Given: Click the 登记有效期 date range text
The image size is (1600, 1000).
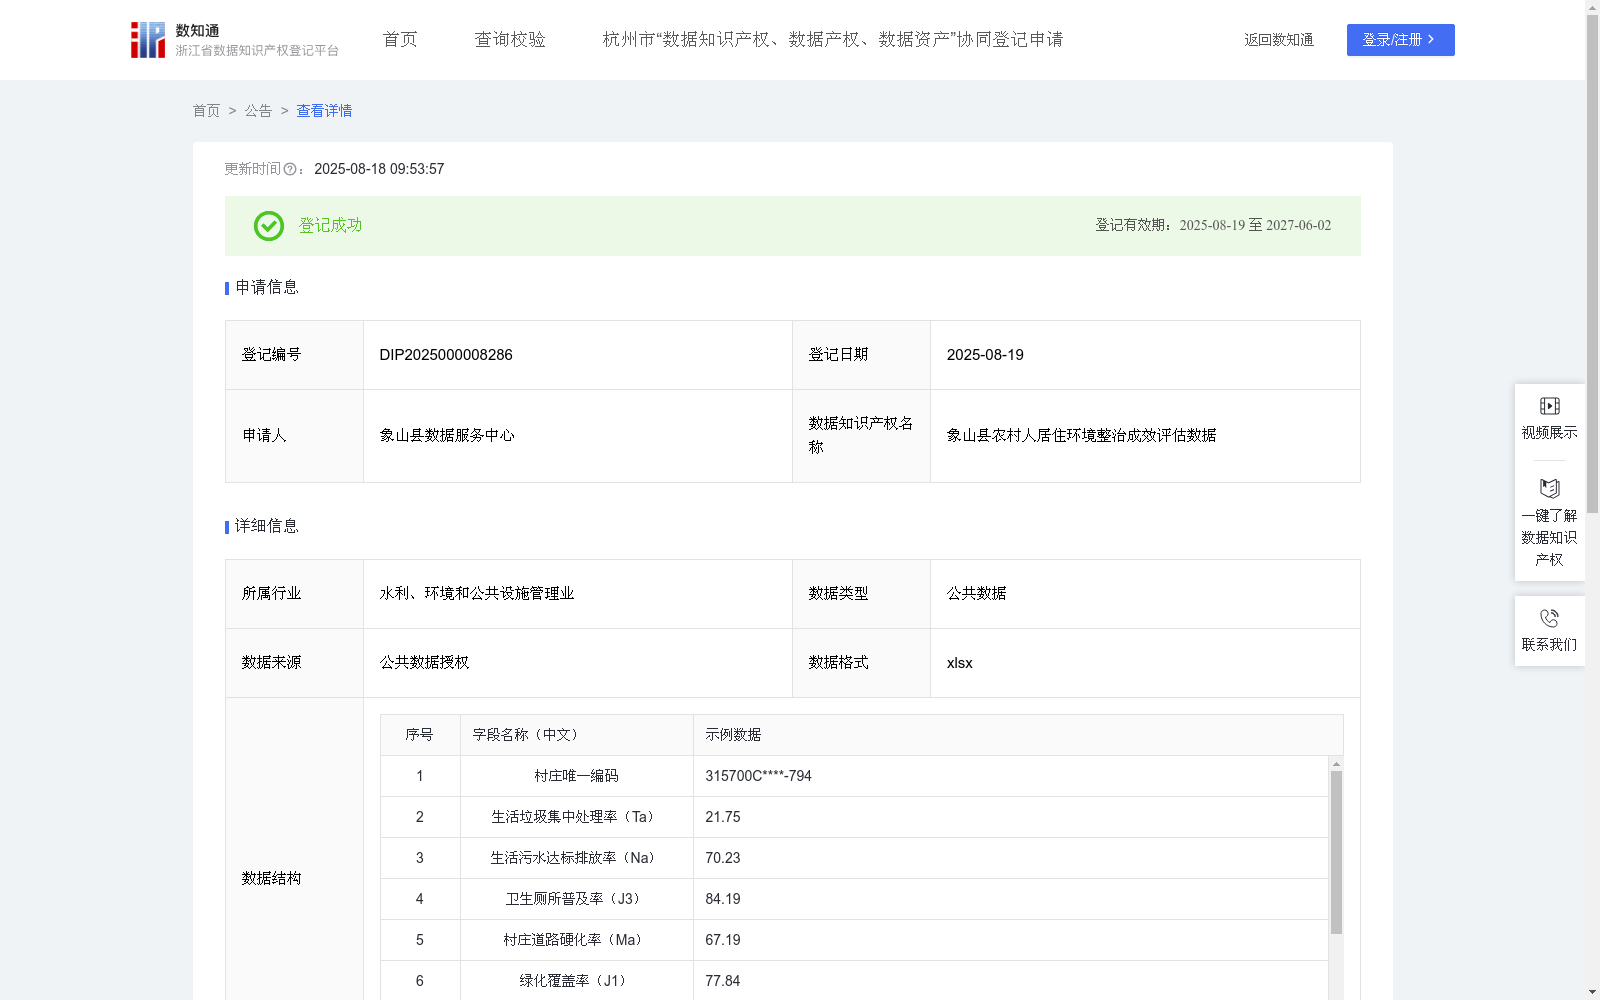Looking at the screenshot, I should pyautogui.click(x=1213, y=226).
